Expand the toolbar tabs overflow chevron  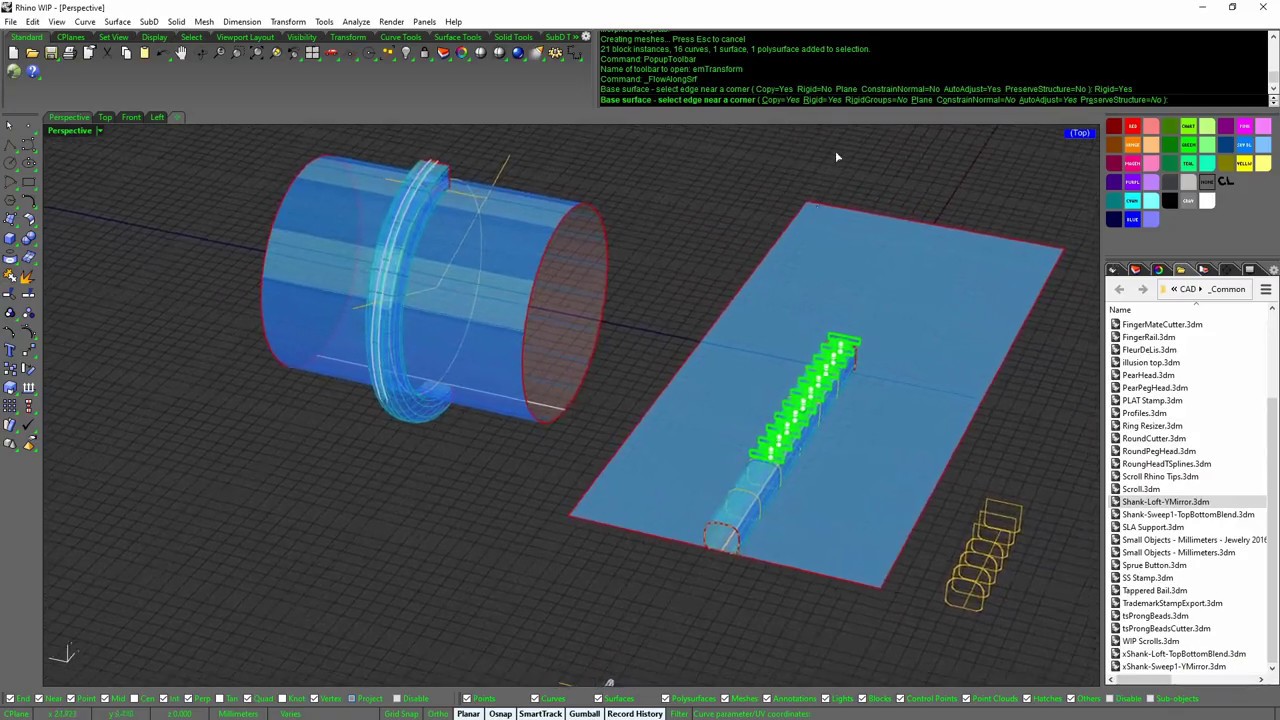576,37
